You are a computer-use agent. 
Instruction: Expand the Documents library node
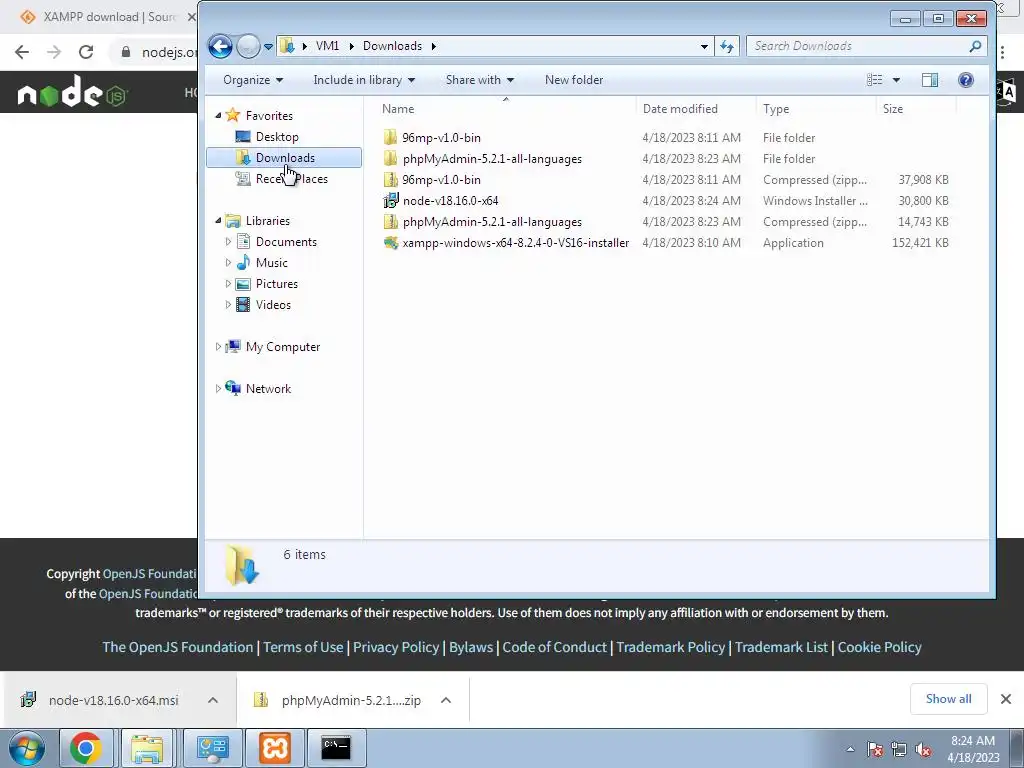coord(228,242)
